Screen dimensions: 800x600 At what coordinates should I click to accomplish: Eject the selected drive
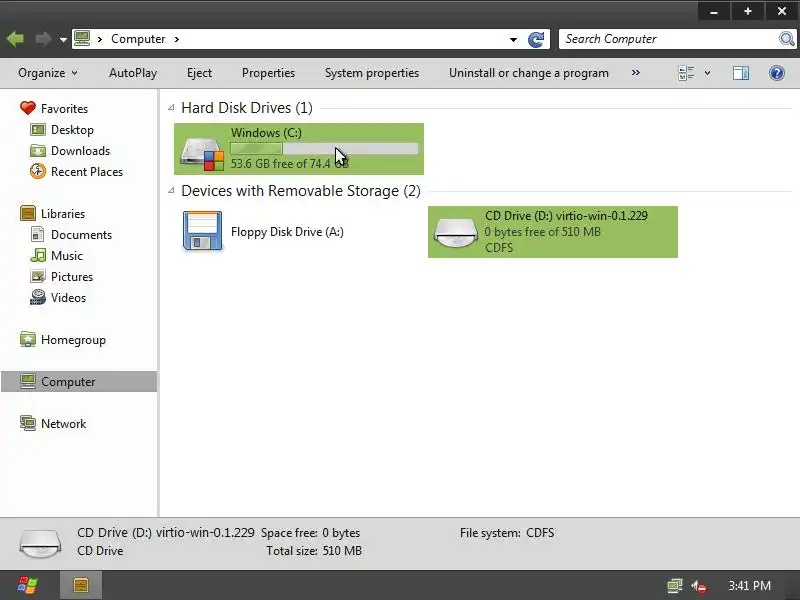(199, 73)
